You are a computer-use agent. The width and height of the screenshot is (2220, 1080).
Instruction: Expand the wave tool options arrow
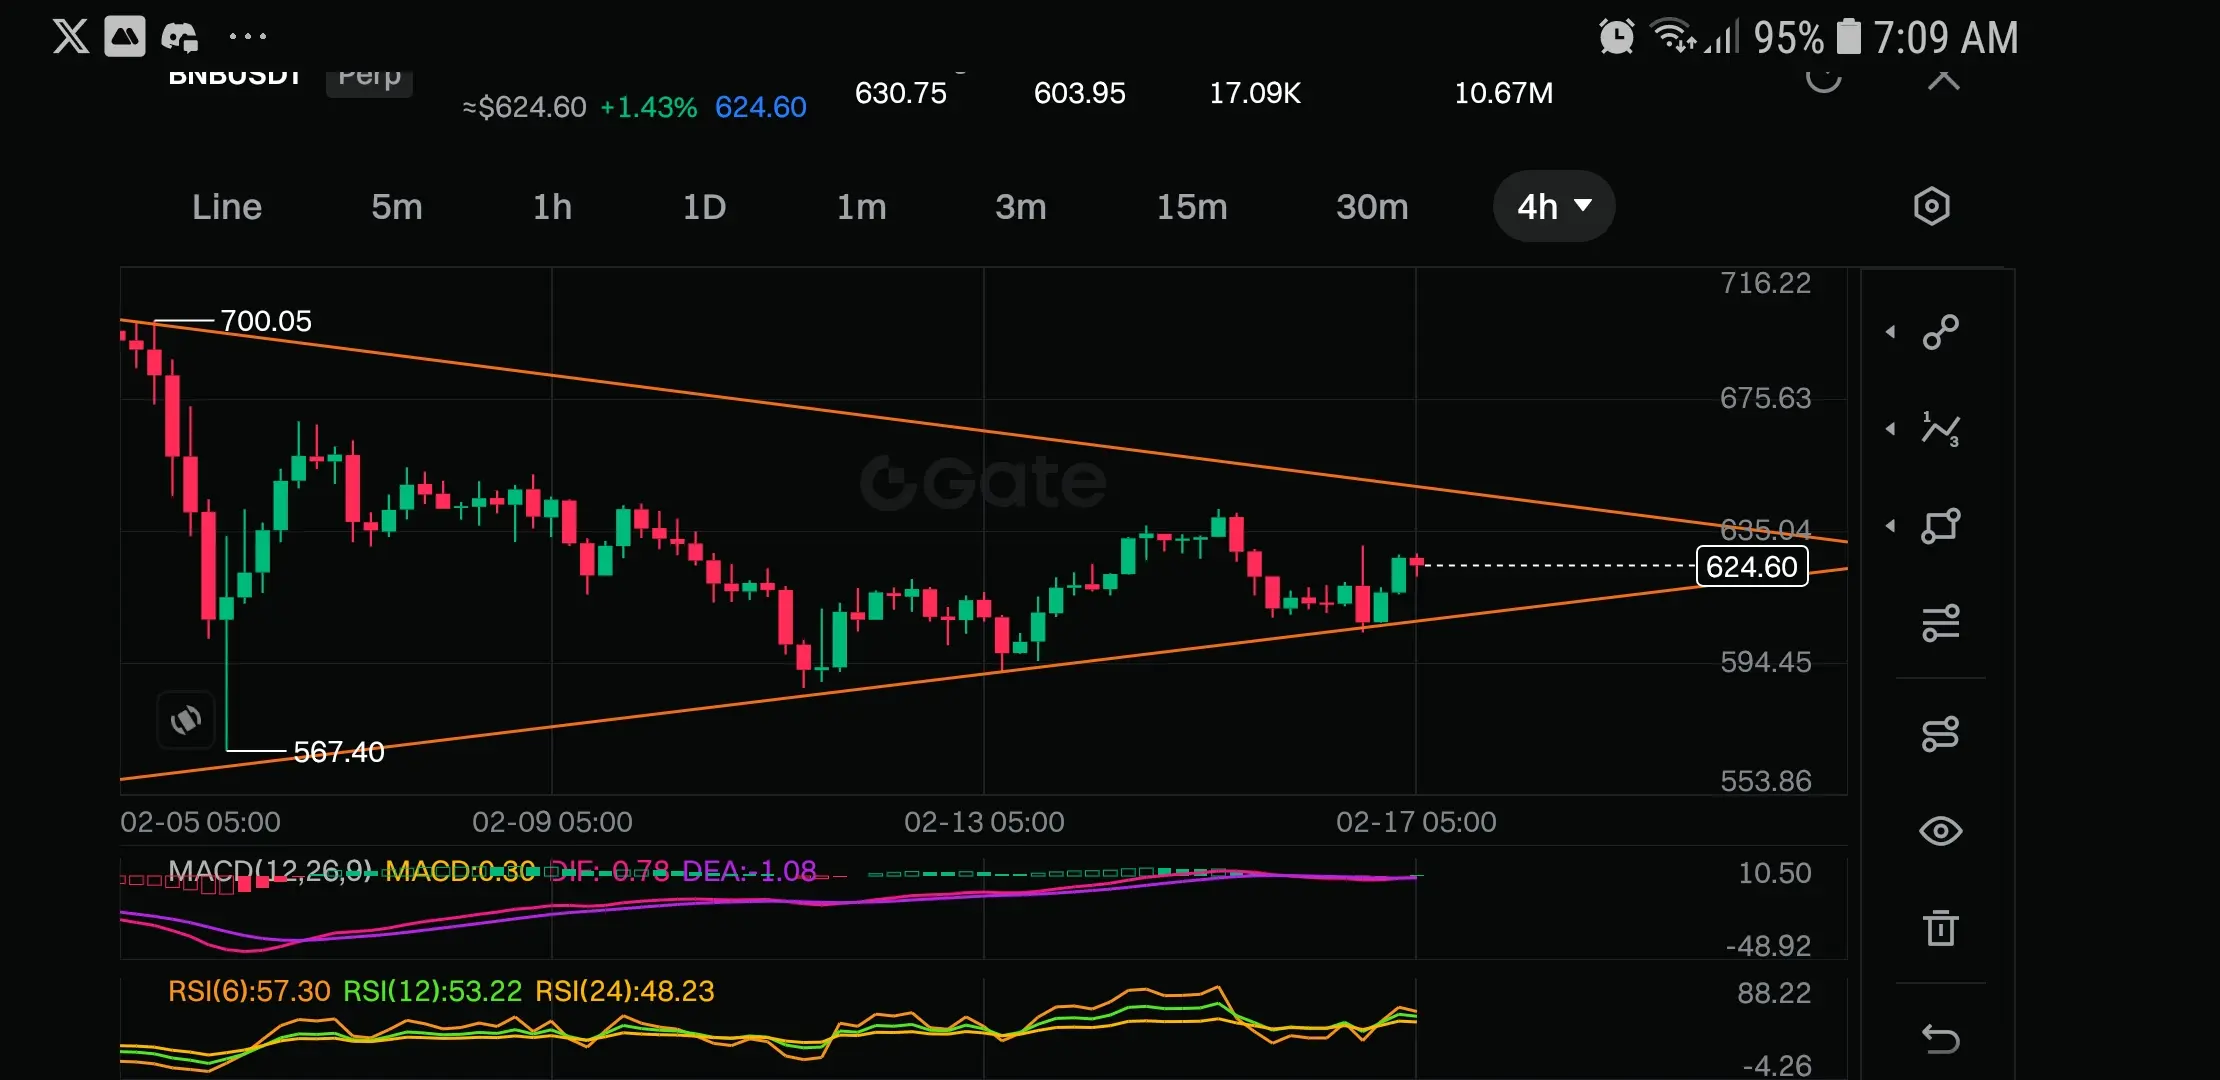(1890, 429)
